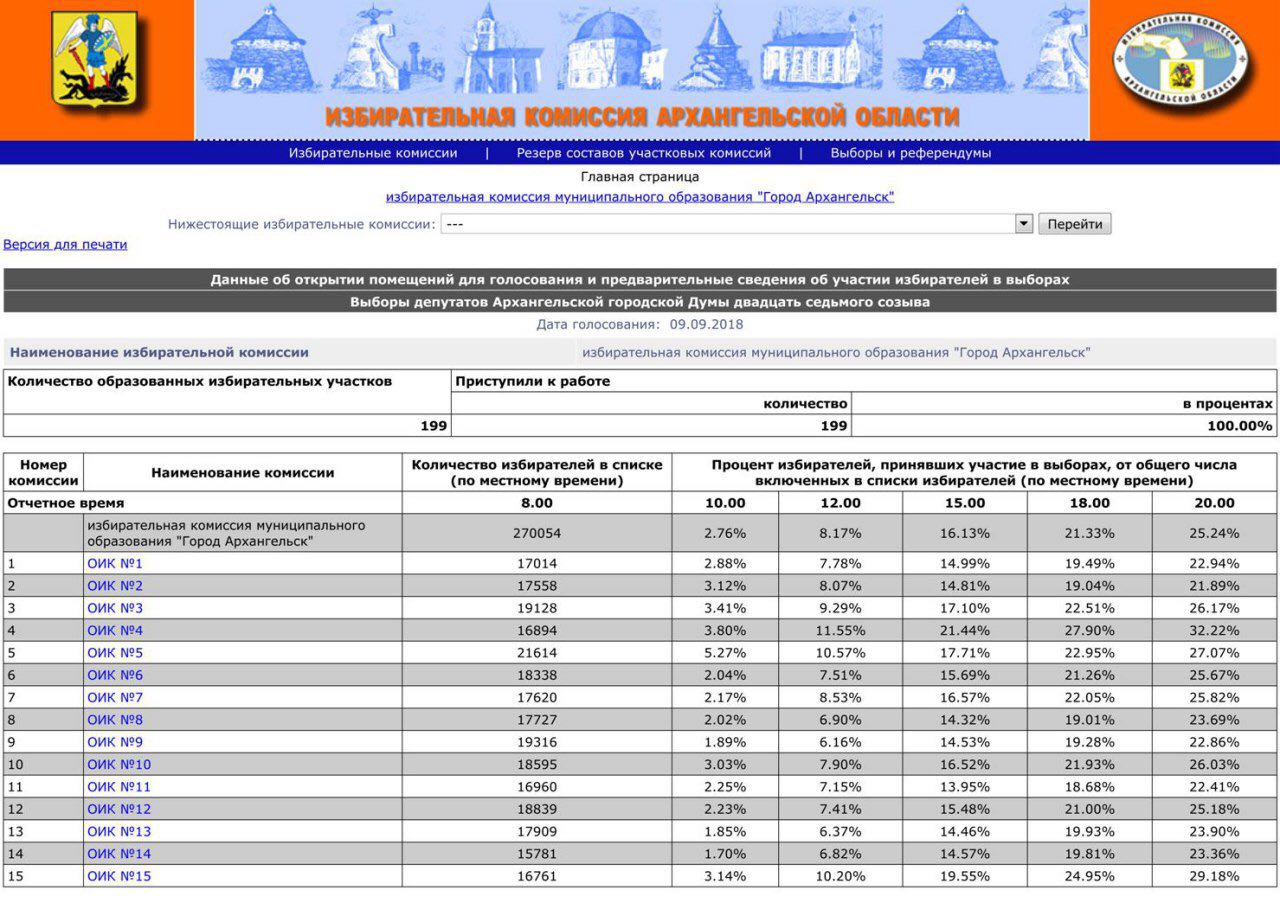Open the ОИК №12 link
This screenshot has width=1280, height=903.
[x=119, y=809]
